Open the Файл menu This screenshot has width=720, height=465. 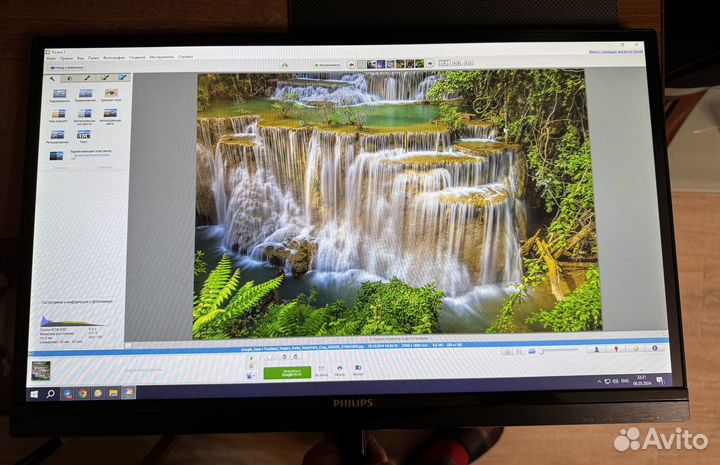tap(50, 58)
